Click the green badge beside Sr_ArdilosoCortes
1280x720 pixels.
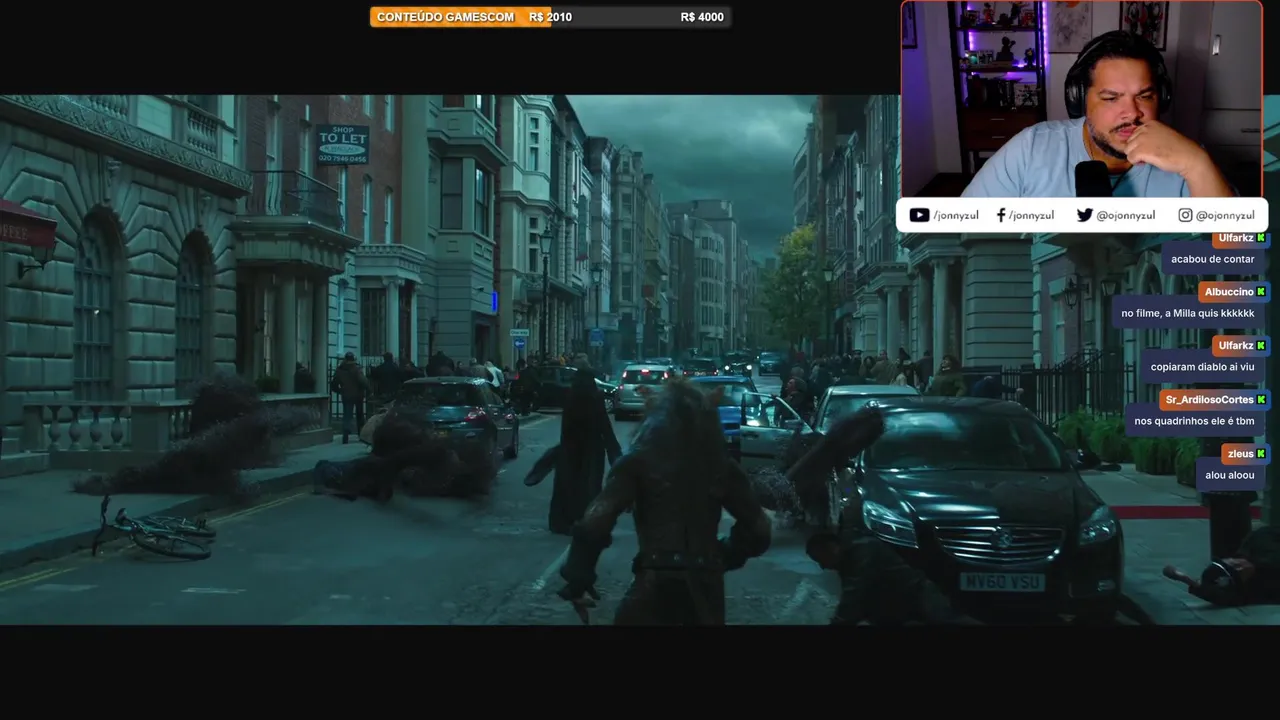point(1261,400)
